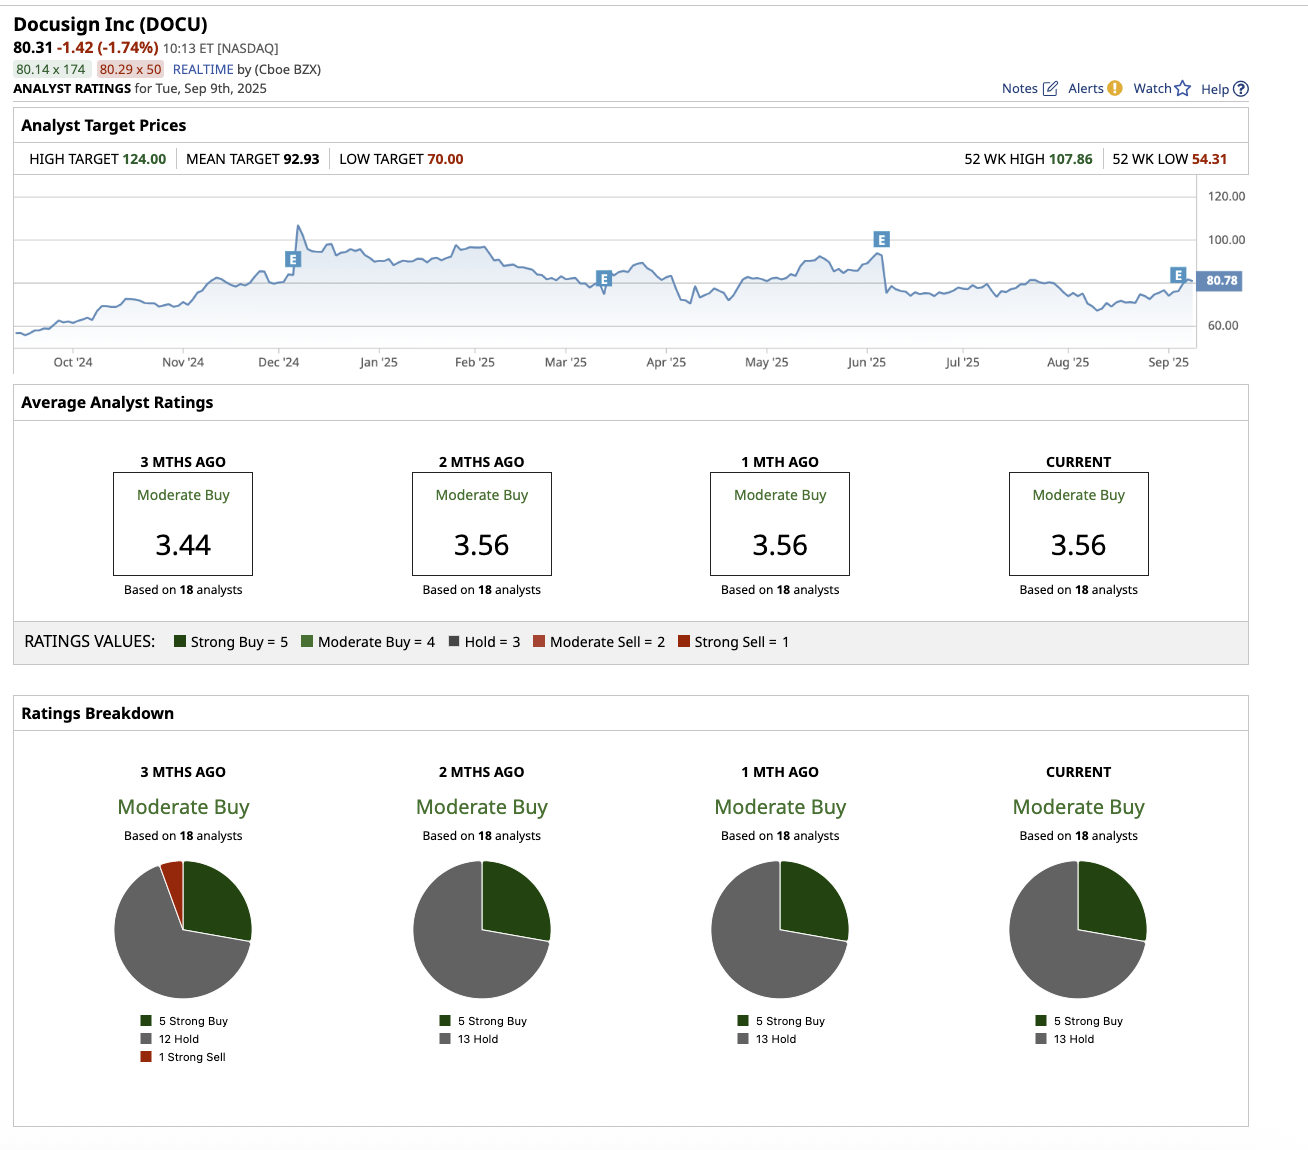Click the earnings marker near Sep '25
Viewport: 1308px width, 1150px height.
1178,275
